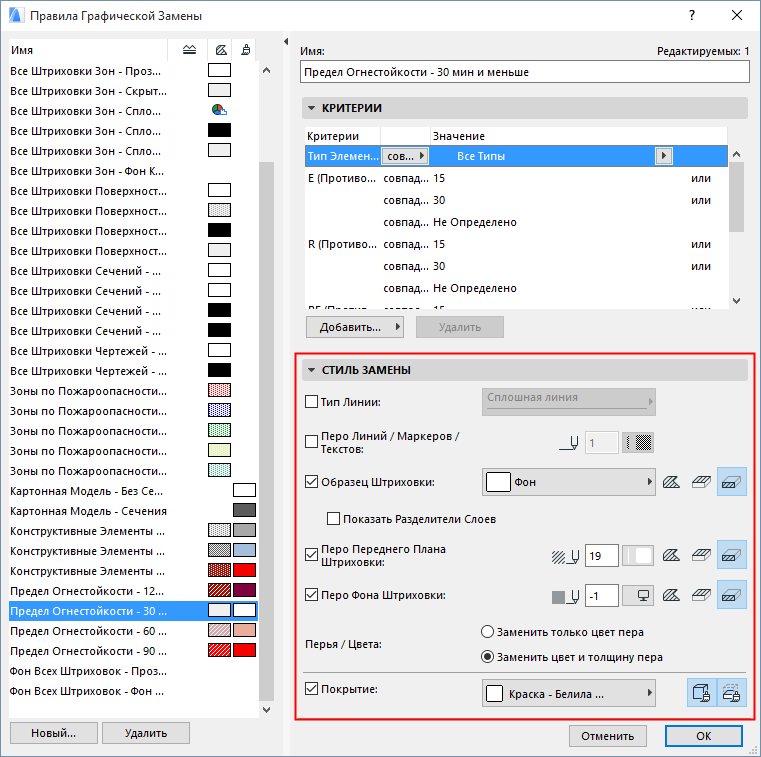Toggle first surface override icon beside Покрытие

(x=702, y=692)
